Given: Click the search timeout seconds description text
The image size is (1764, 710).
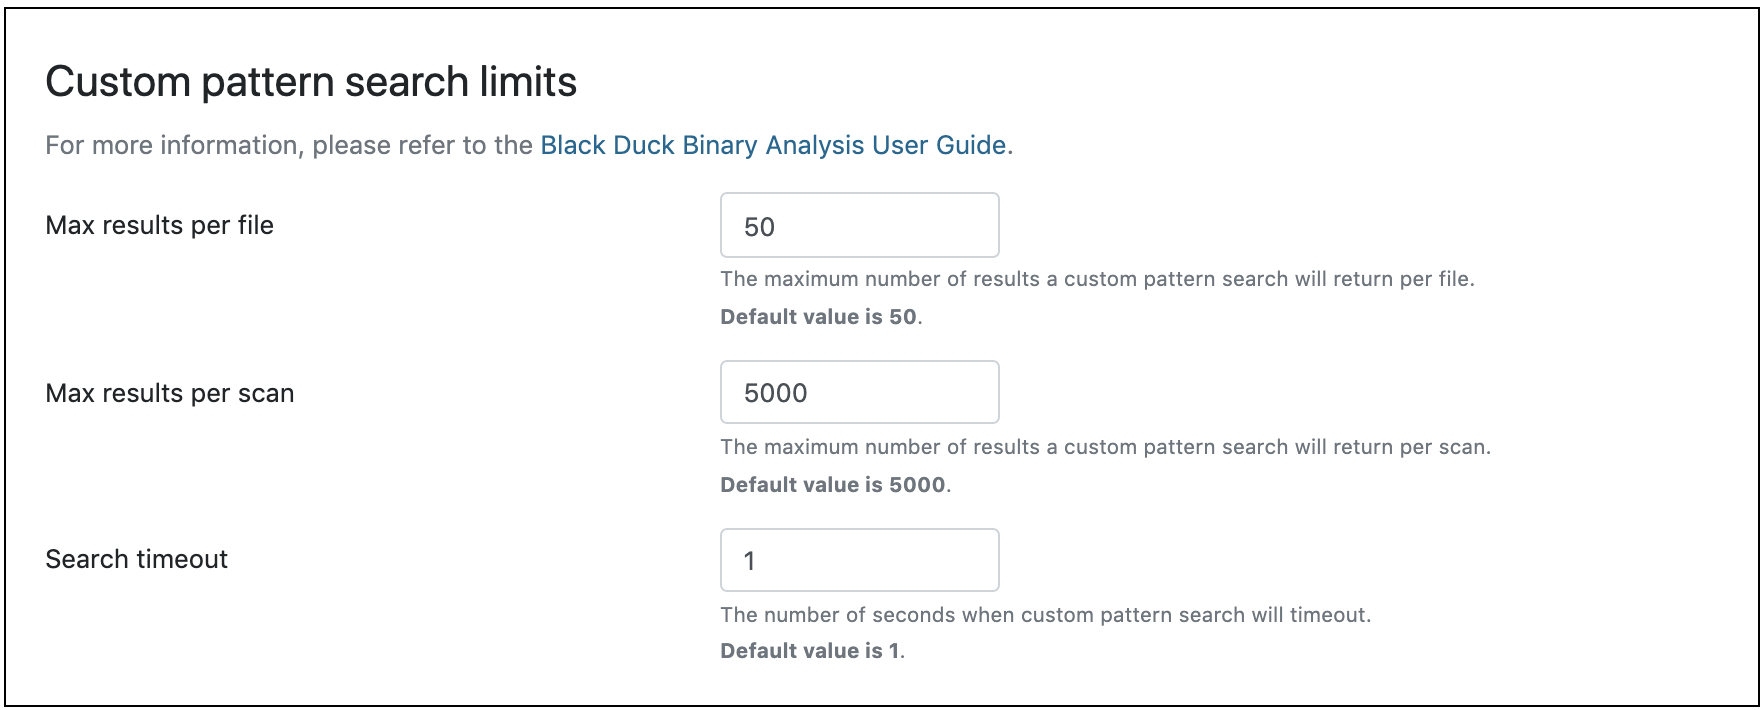Looking at the screenshot, I should [1045, 616].
